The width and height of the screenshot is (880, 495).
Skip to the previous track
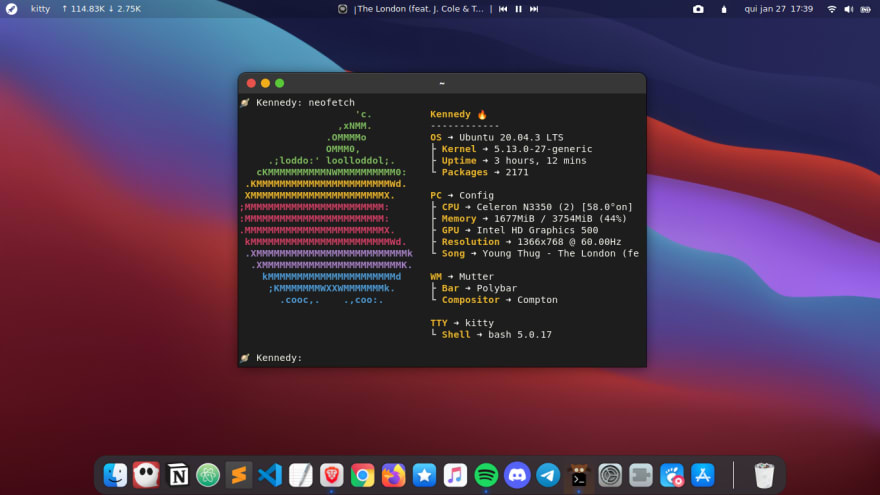click(x=503, y=9)
